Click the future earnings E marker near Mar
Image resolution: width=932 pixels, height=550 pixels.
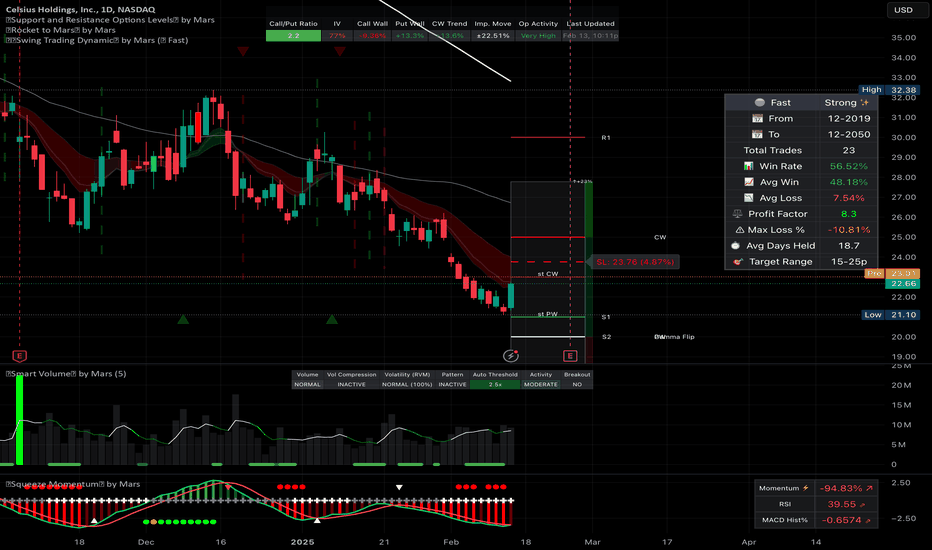[570, 356]
